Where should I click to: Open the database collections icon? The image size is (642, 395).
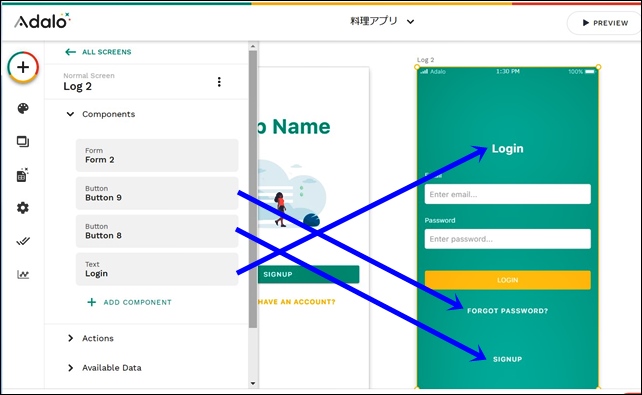pos(23,175)
